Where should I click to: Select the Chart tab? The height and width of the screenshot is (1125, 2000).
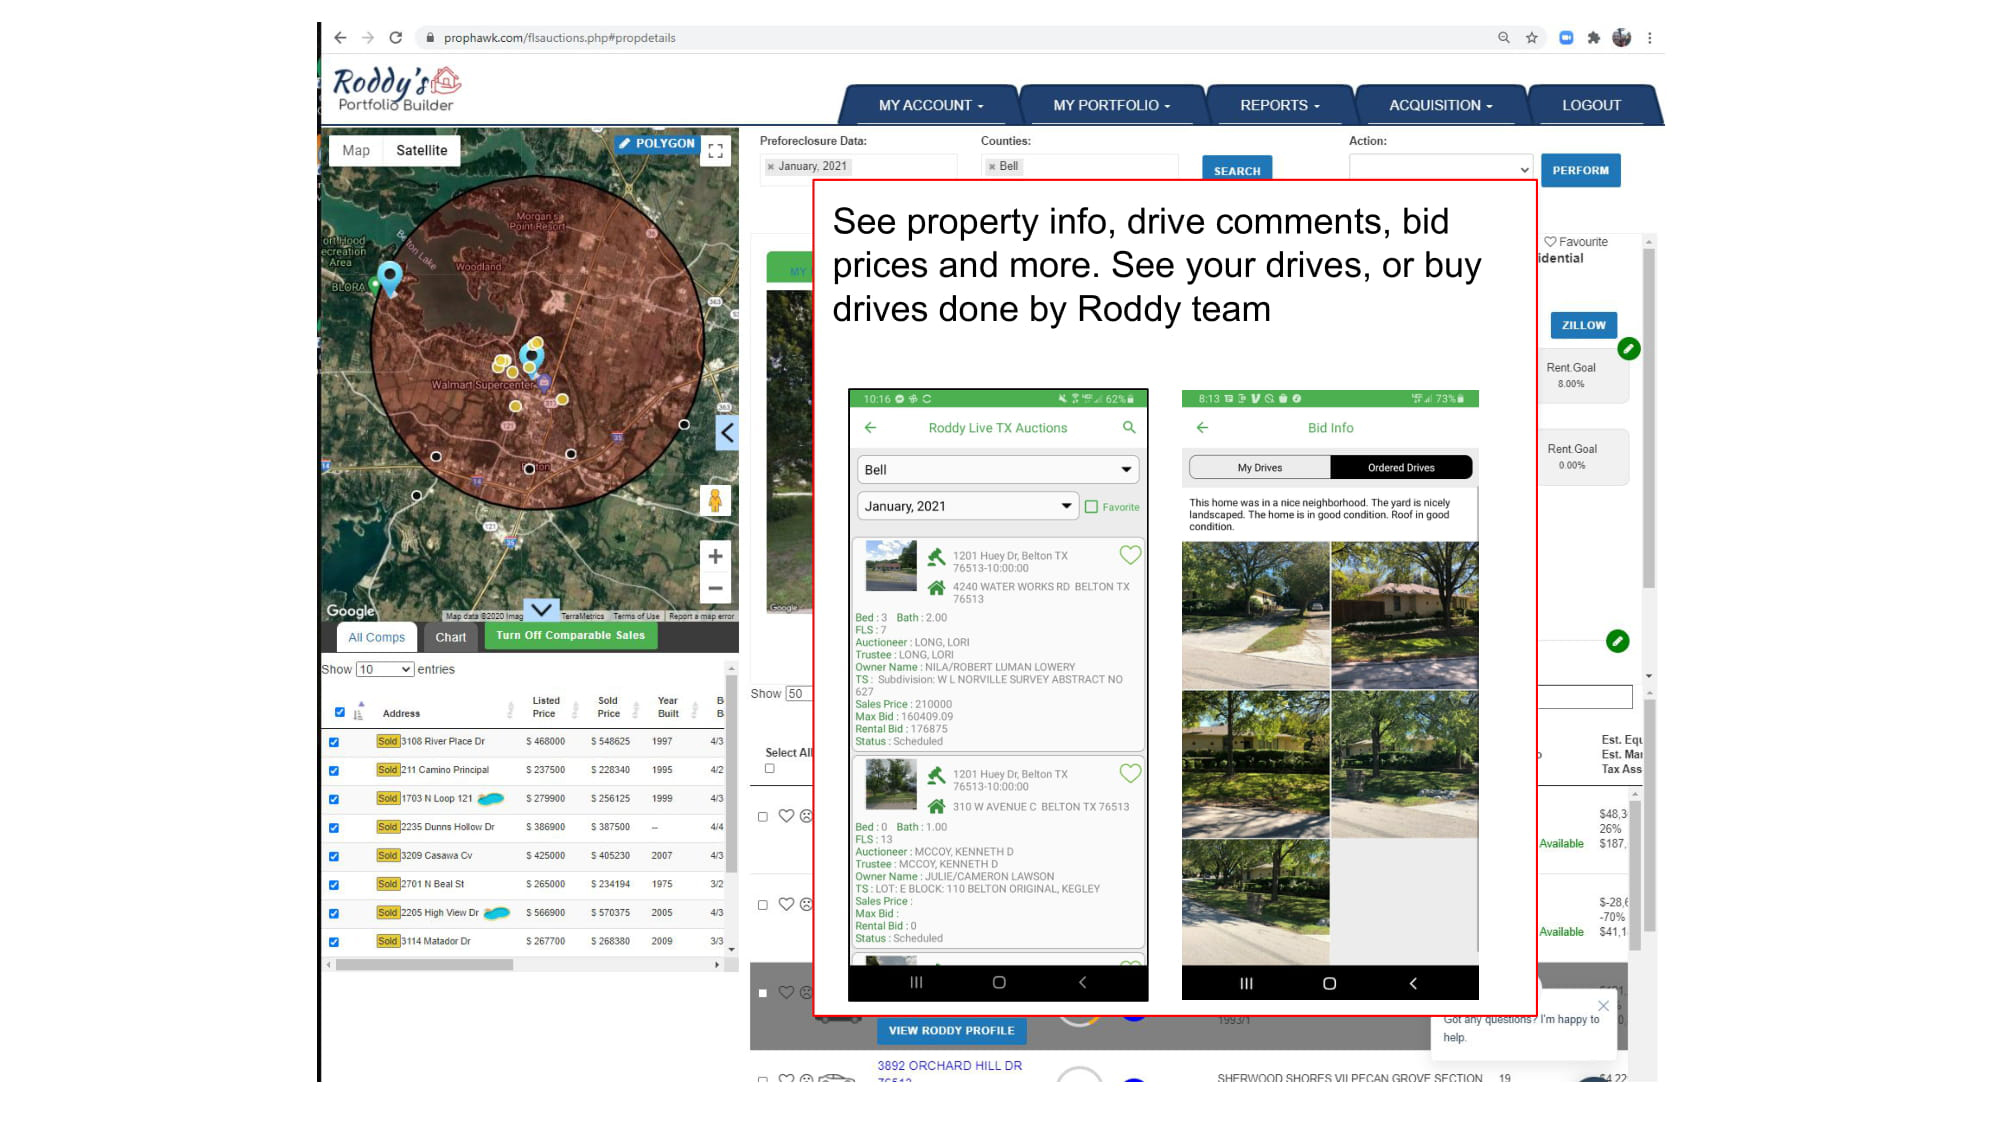[450, 637]
